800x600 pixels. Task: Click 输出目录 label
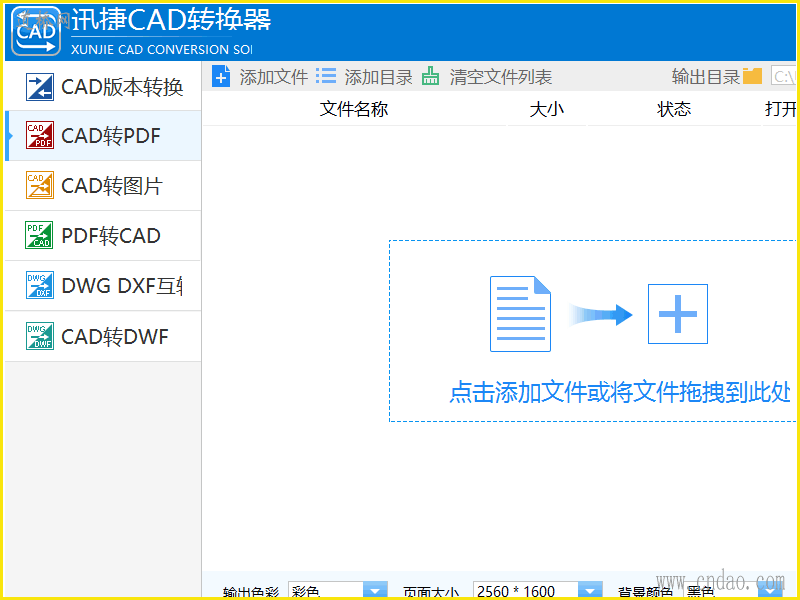click(706, 77)
